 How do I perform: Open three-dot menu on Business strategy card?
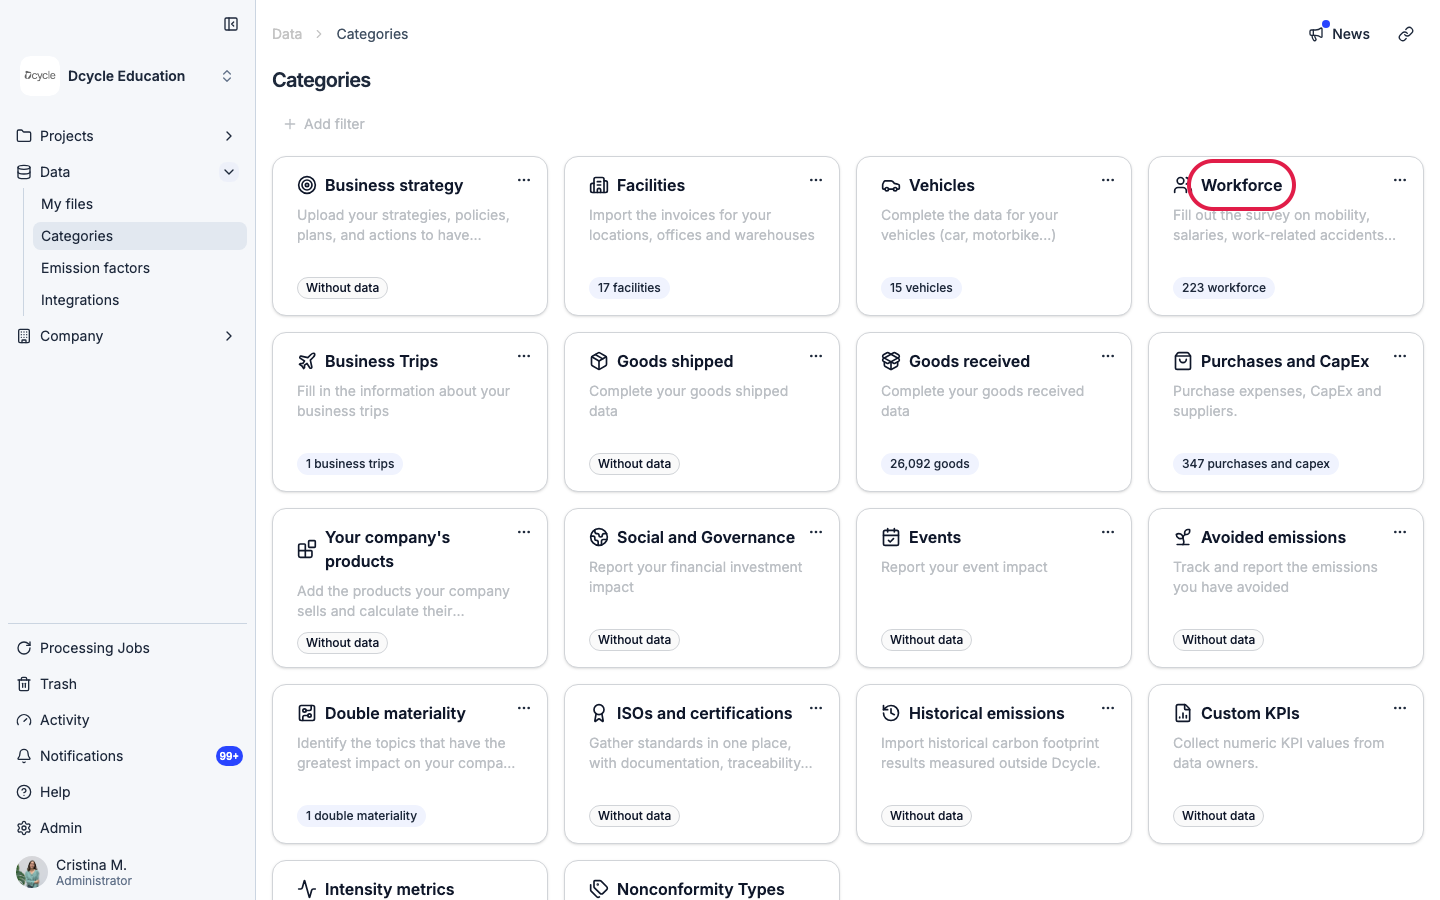point(524,180)
